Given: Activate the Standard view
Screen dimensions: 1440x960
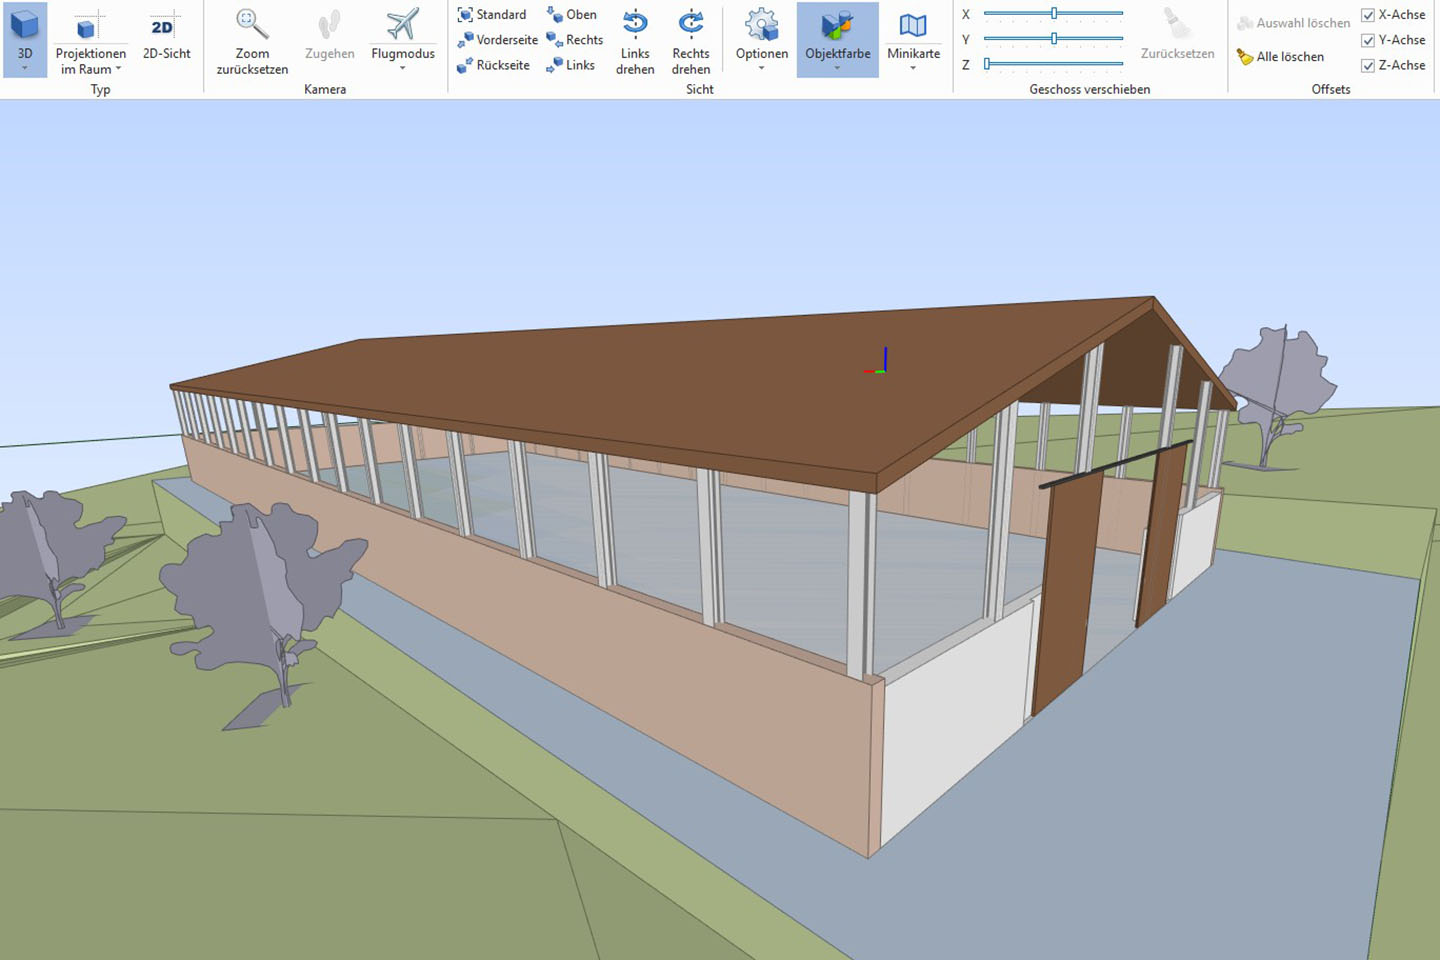Looking at the screenshot, I should 492,14.
